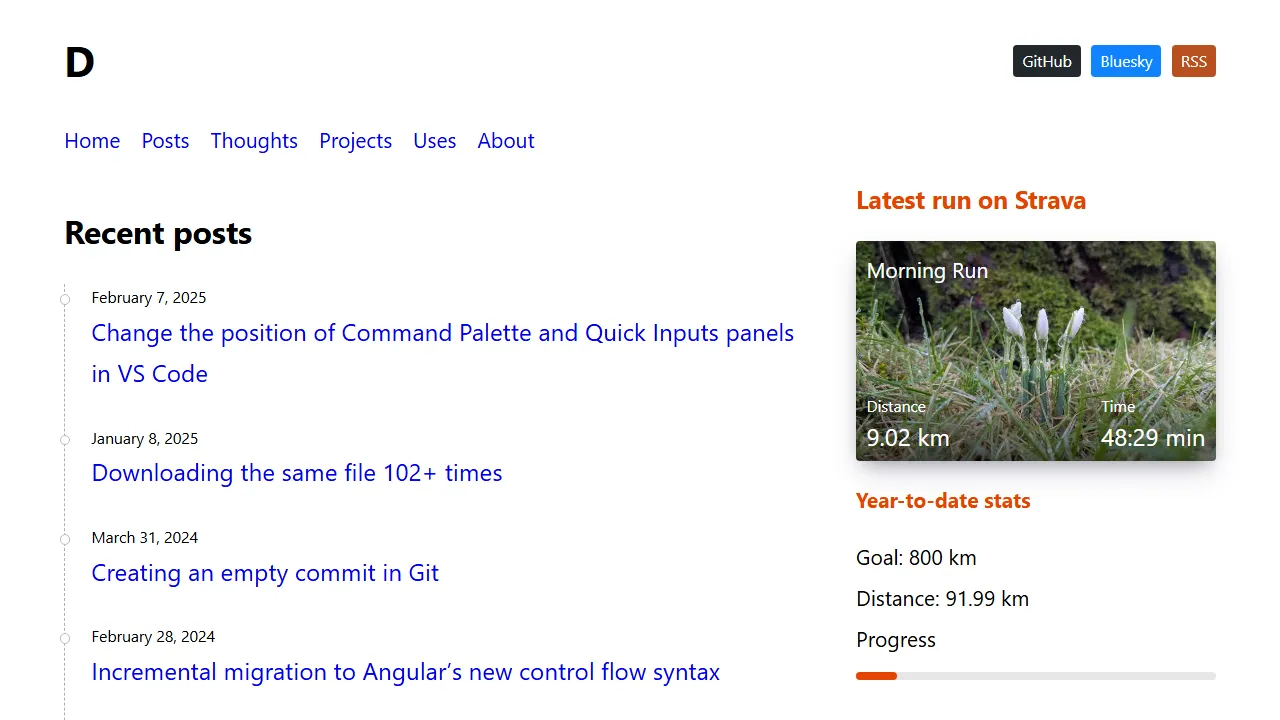Open the GitHub profile button
The image size is (1280, 720).
(x=1046, y=61)
